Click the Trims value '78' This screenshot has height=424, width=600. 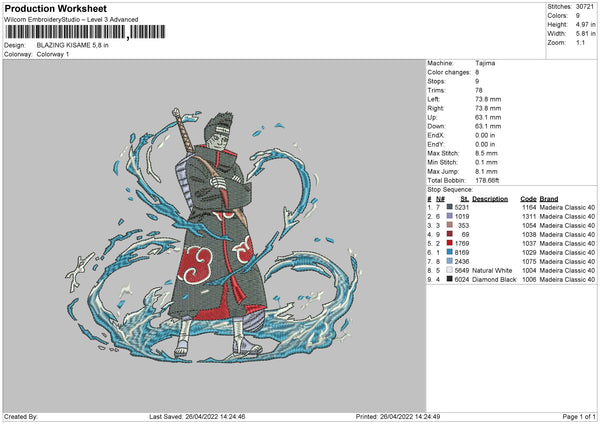[479, 90]
